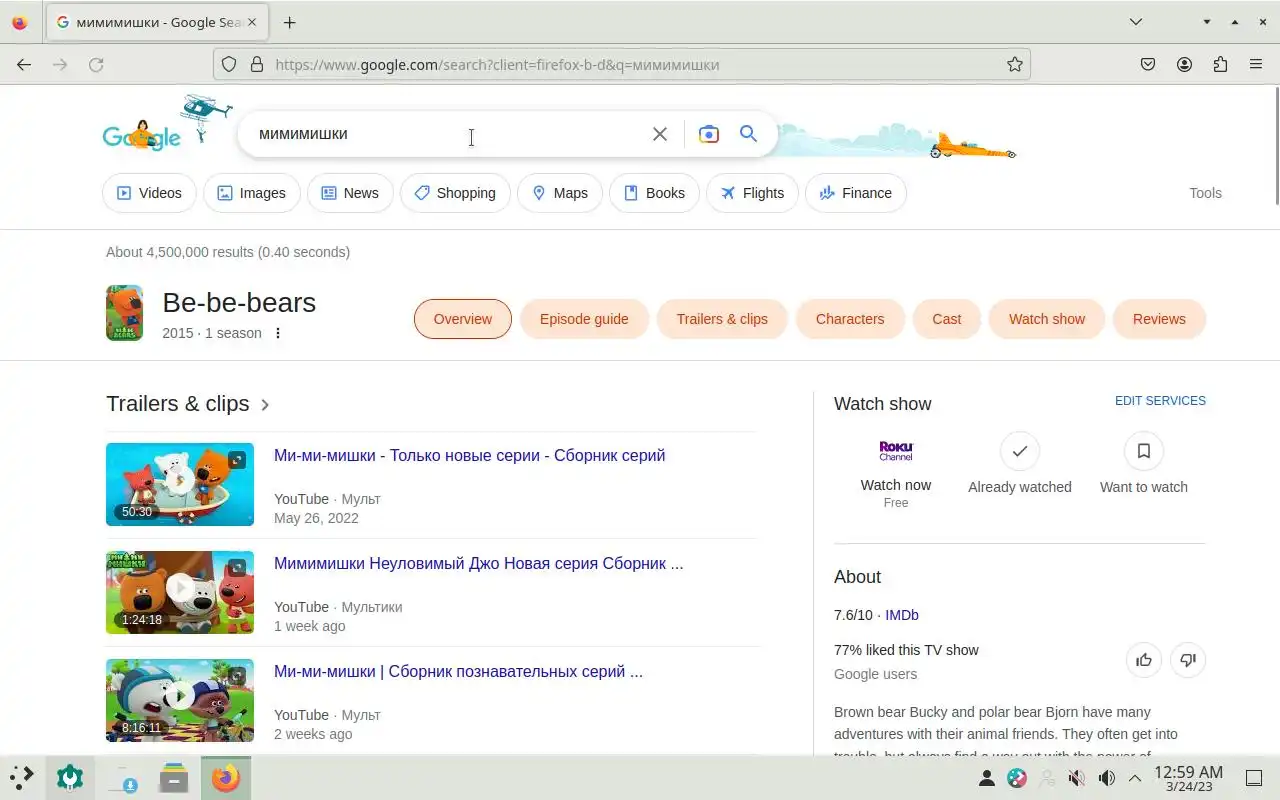The image size is (1280, 800).
Task: Show site security lock information
Action: tap(257, 64)
